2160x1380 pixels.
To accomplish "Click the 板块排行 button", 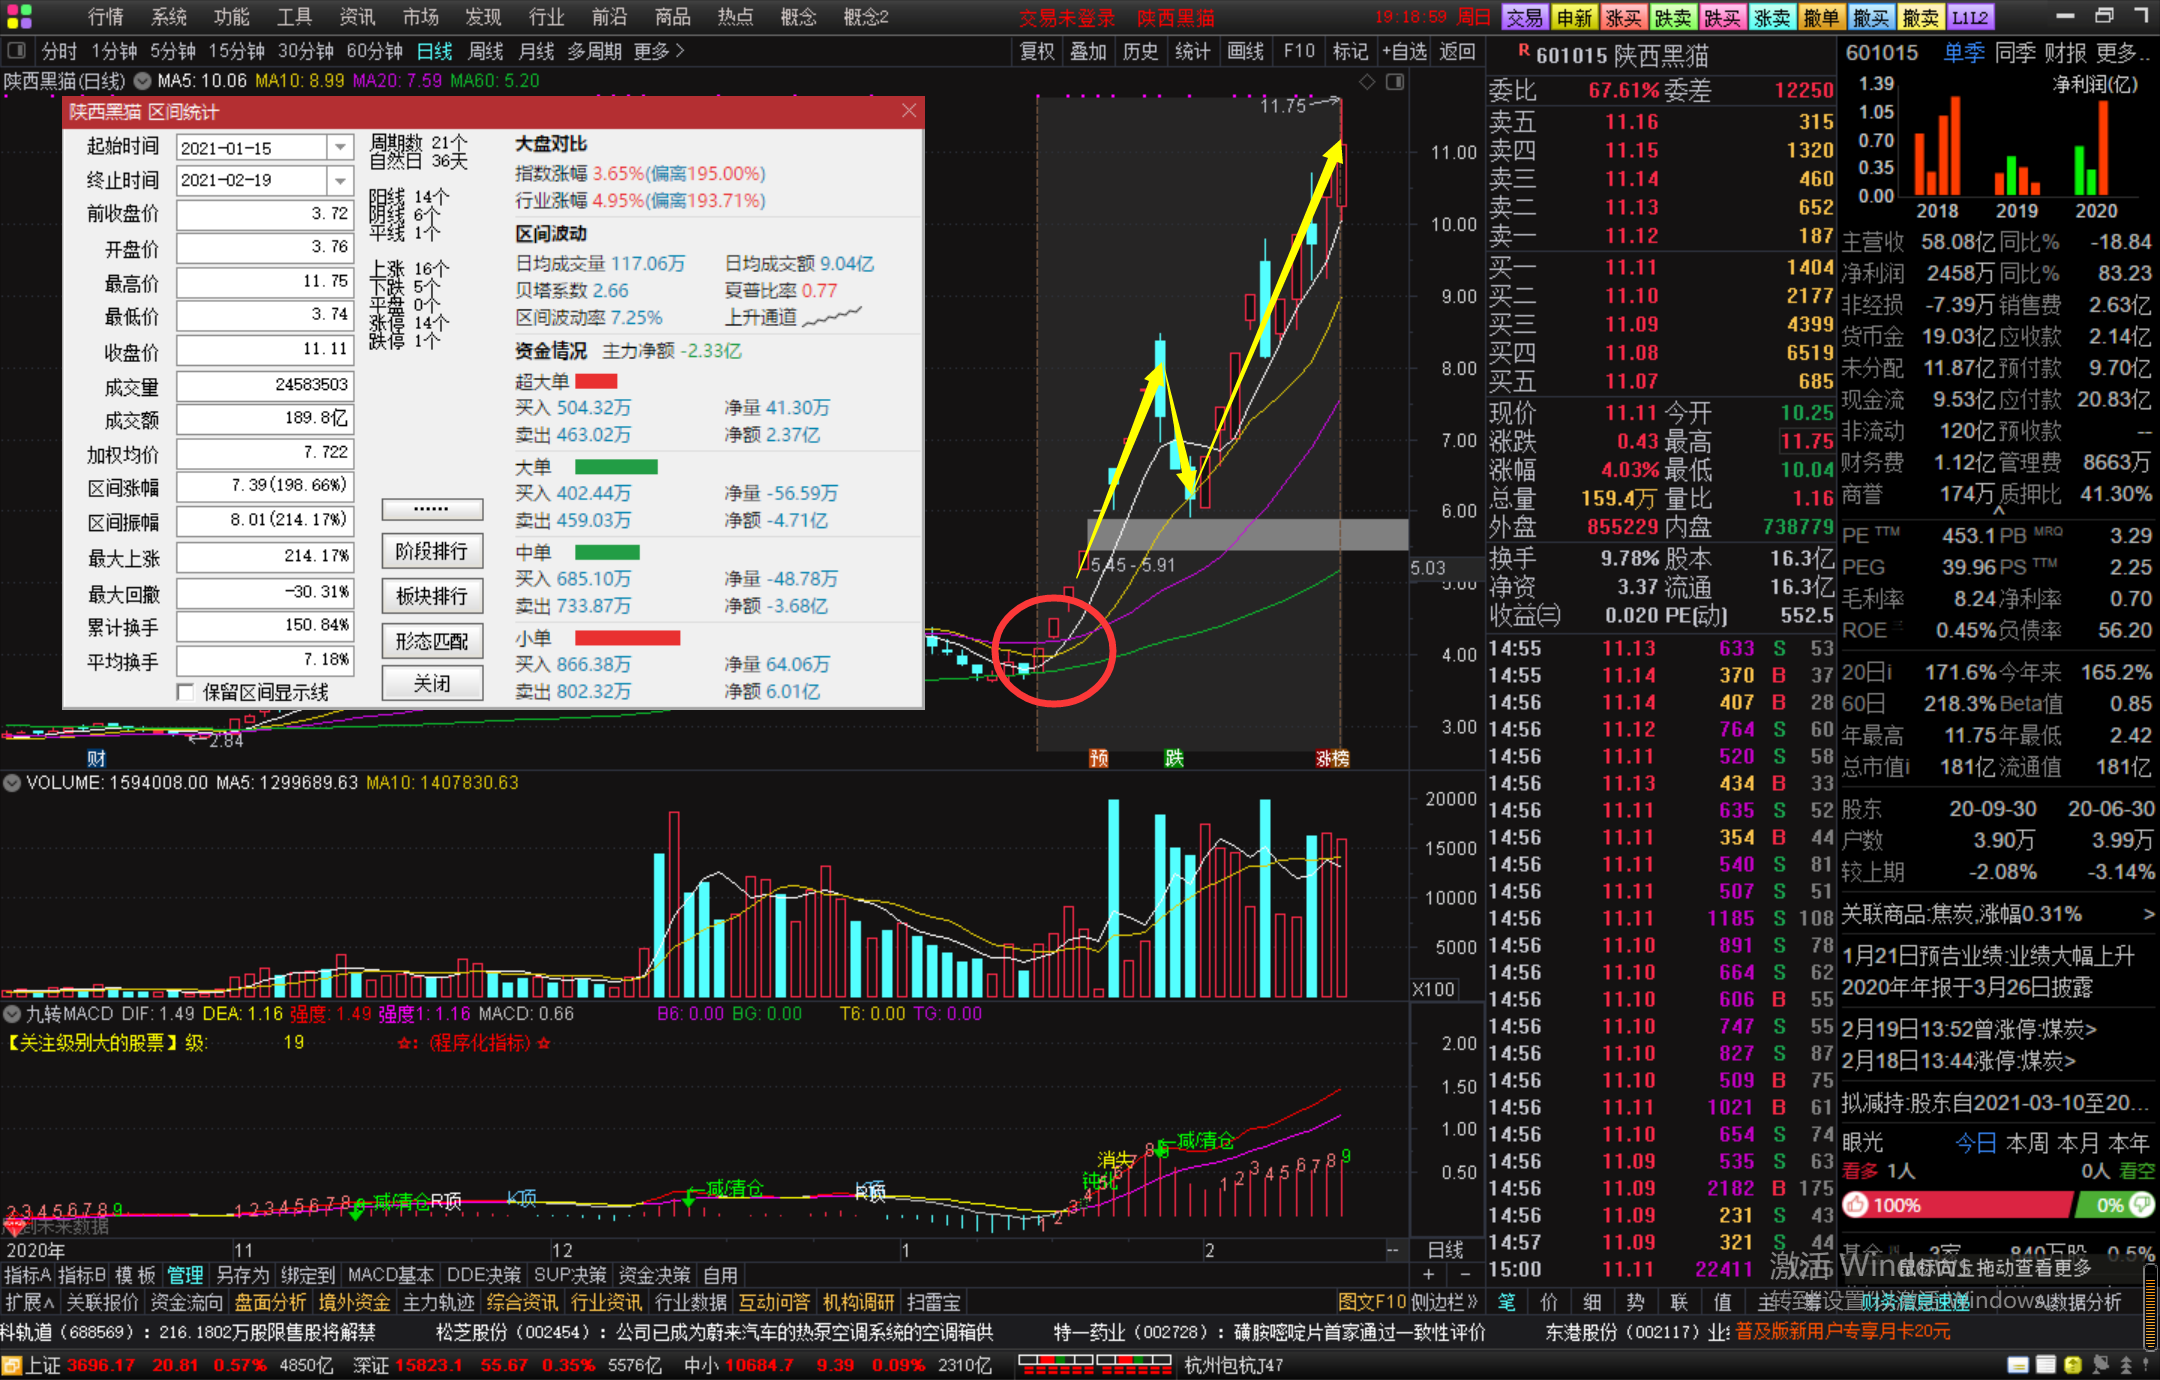I will [432, 596].
